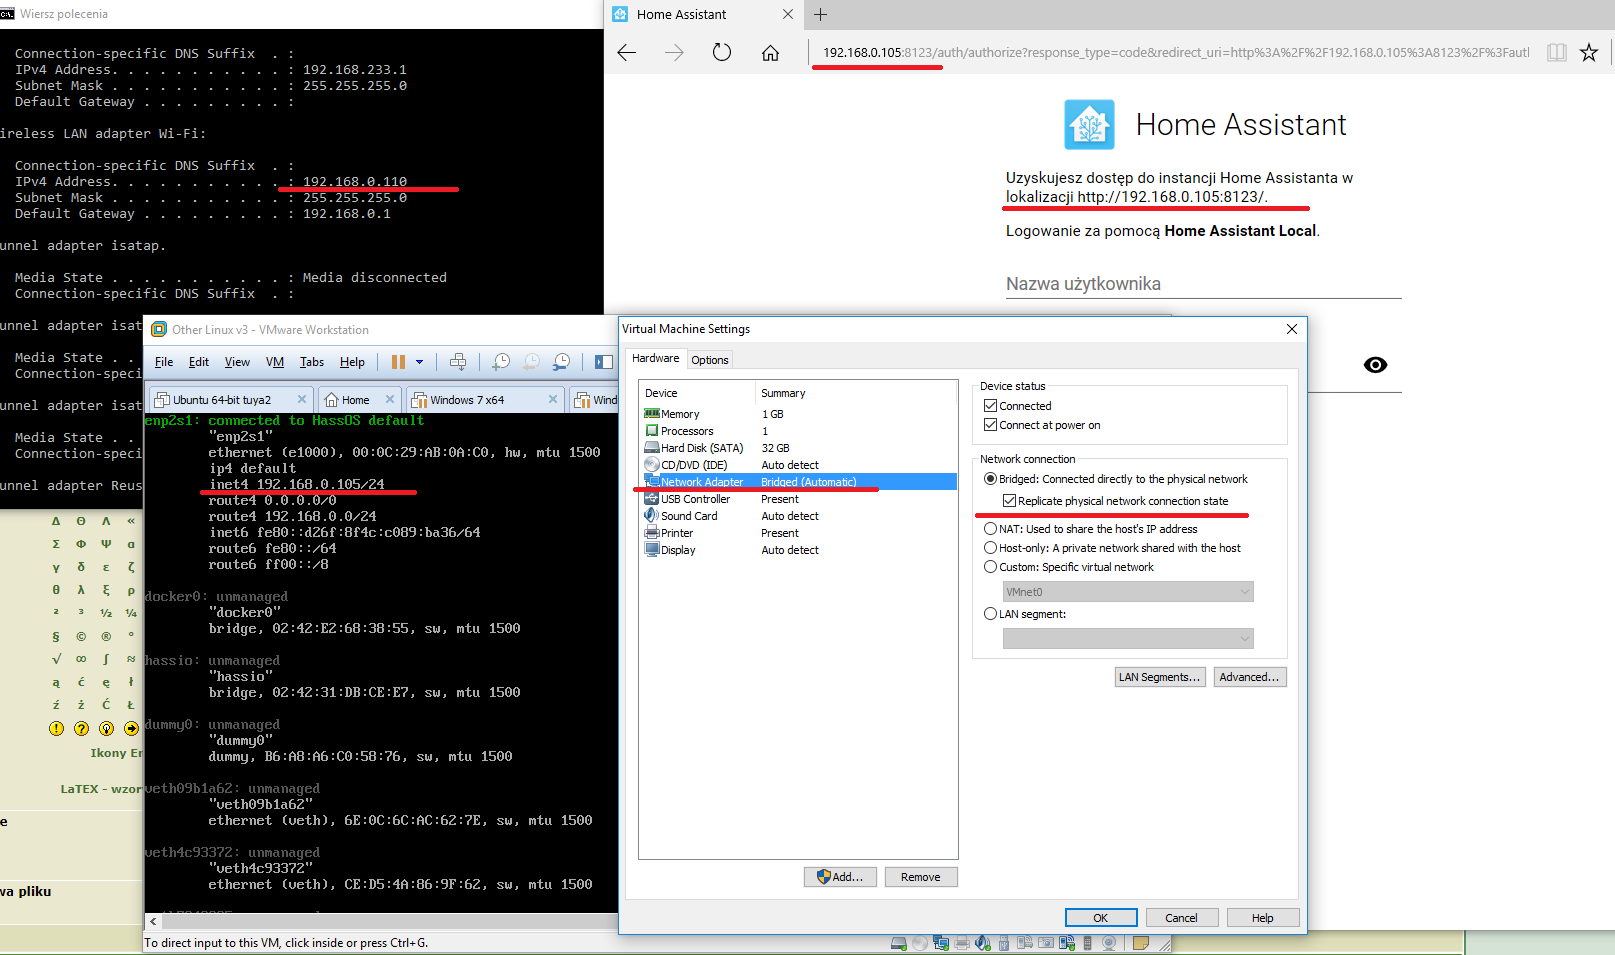Click the webcam status bar icon

point(1109,943)
